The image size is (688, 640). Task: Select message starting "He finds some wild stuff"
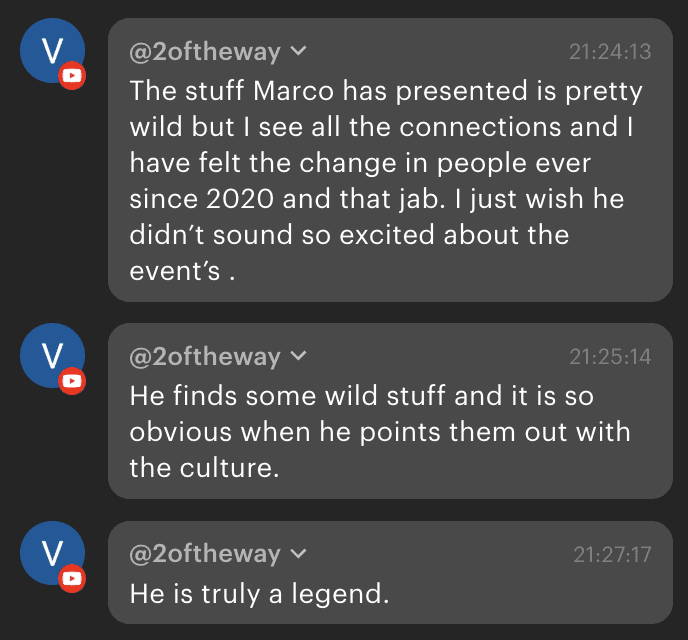tap(380, 431)
